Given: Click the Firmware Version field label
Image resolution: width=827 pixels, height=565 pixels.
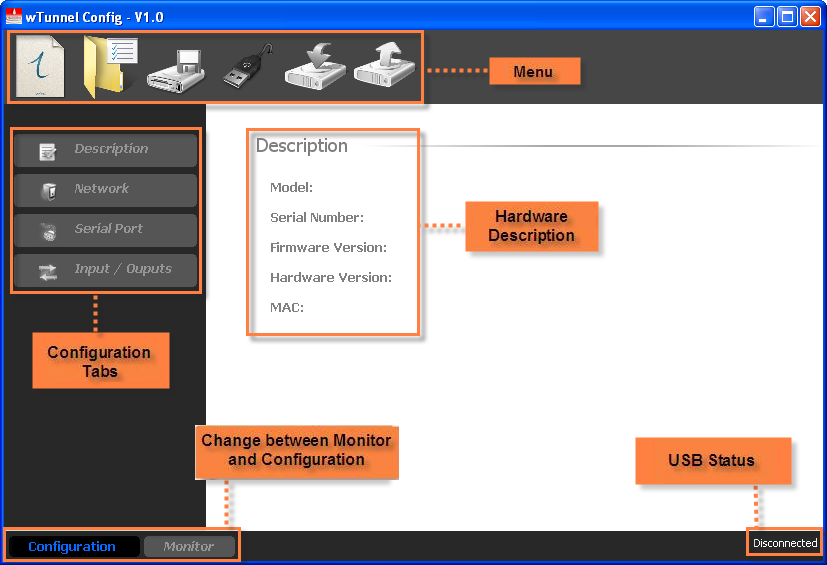Looking at the screenshot, I should [328, 247].
